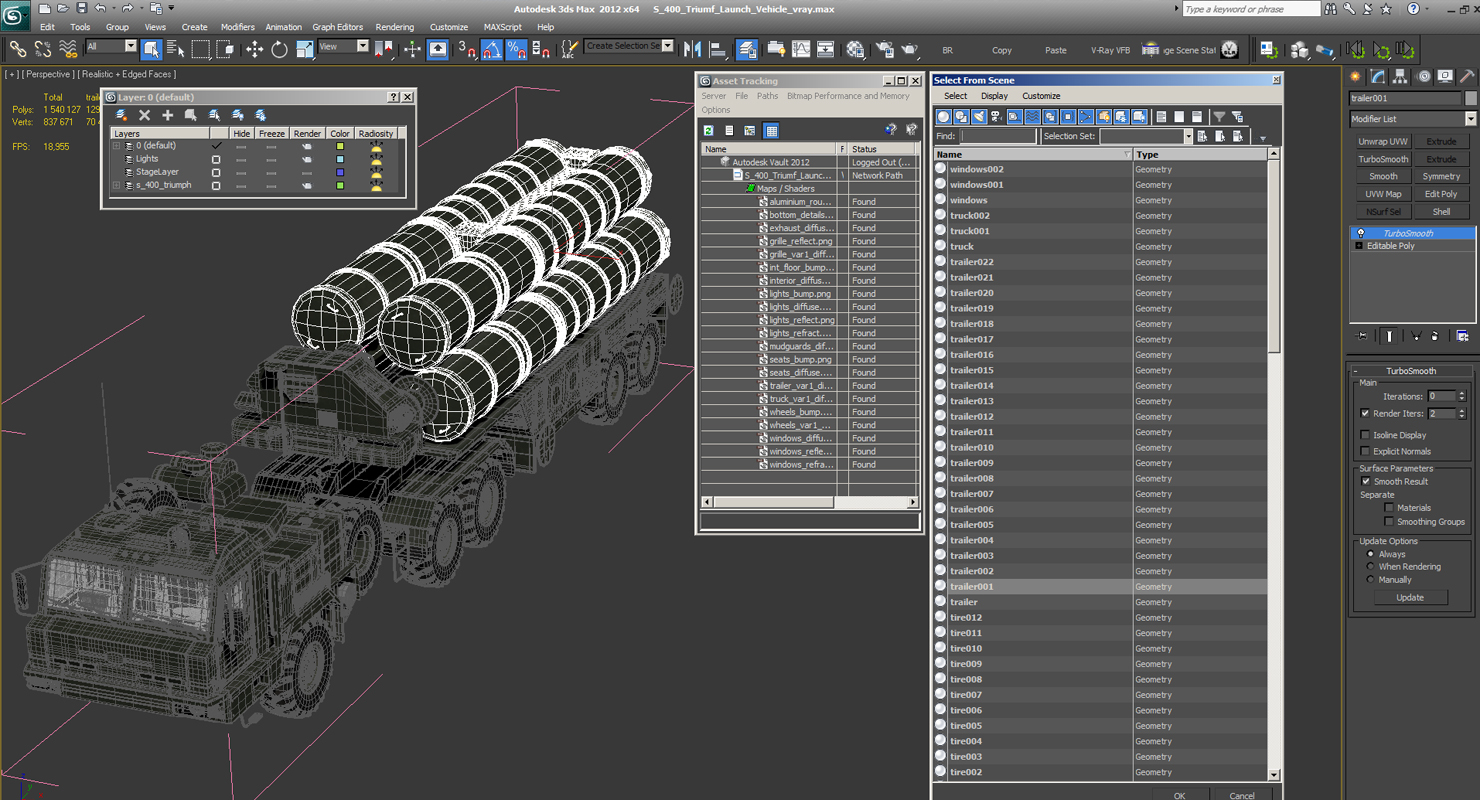Toggle Percent Snap in main toolbar
Screen dimensions: 1480x800
[516, 48]
